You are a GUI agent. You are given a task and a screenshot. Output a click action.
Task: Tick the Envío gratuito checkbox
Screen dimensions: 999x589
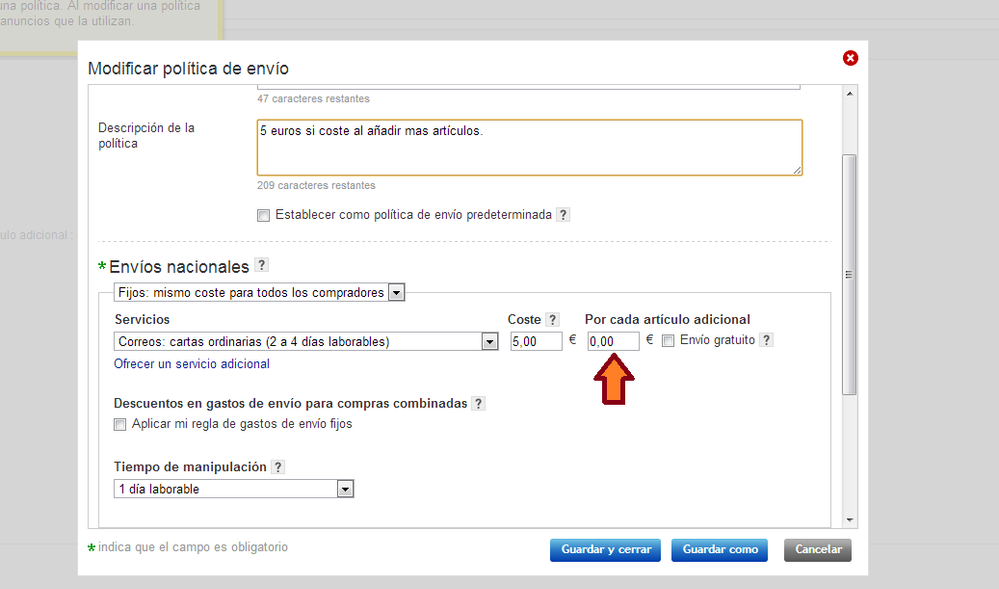point(668,341)
